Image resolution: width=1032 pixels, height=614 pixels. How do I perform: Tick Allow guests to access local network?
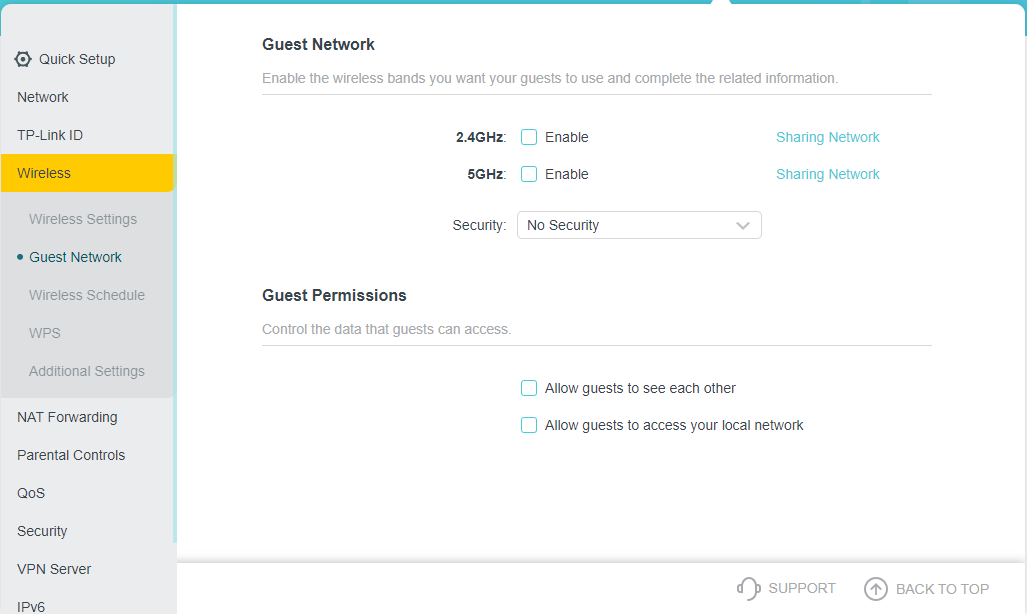coord(529,426)
